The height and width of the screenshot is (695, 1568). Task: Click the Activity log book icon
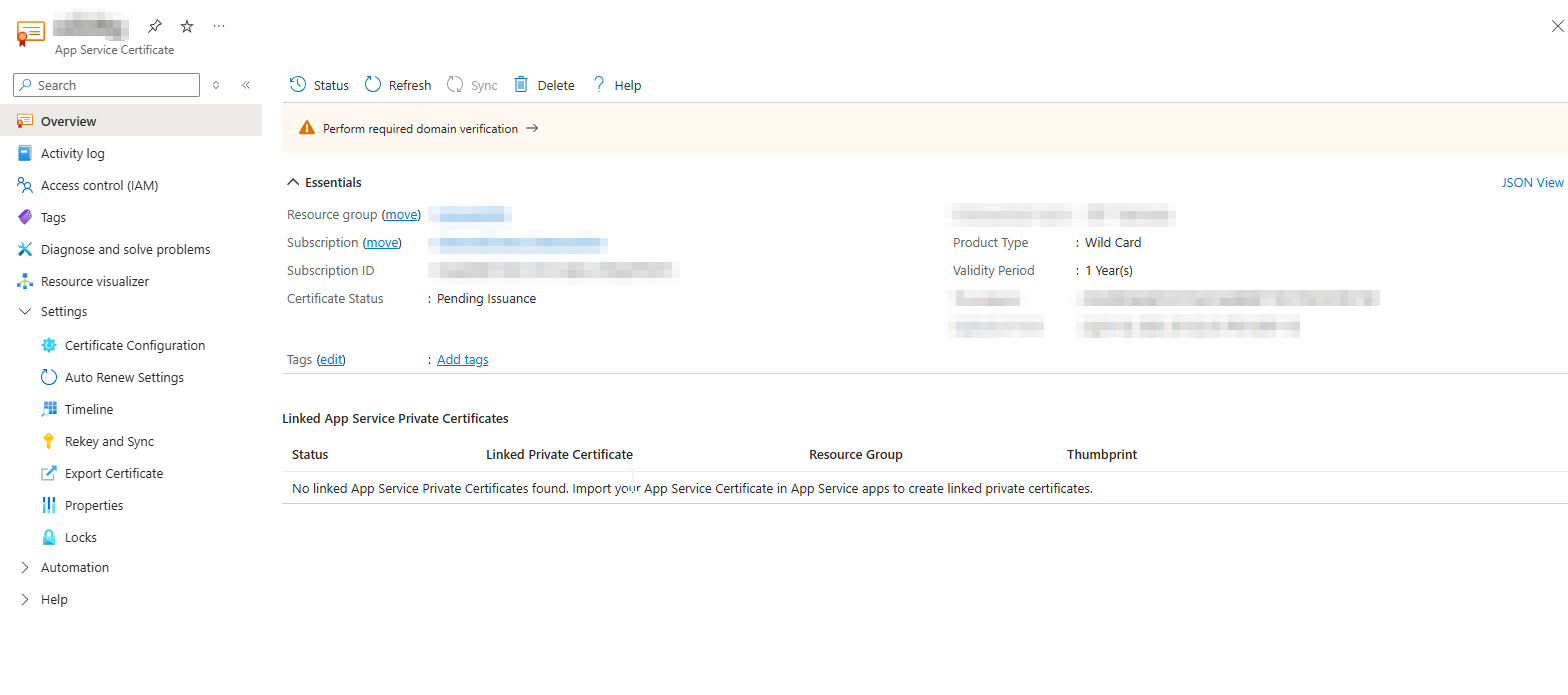[x=25, y=153]
